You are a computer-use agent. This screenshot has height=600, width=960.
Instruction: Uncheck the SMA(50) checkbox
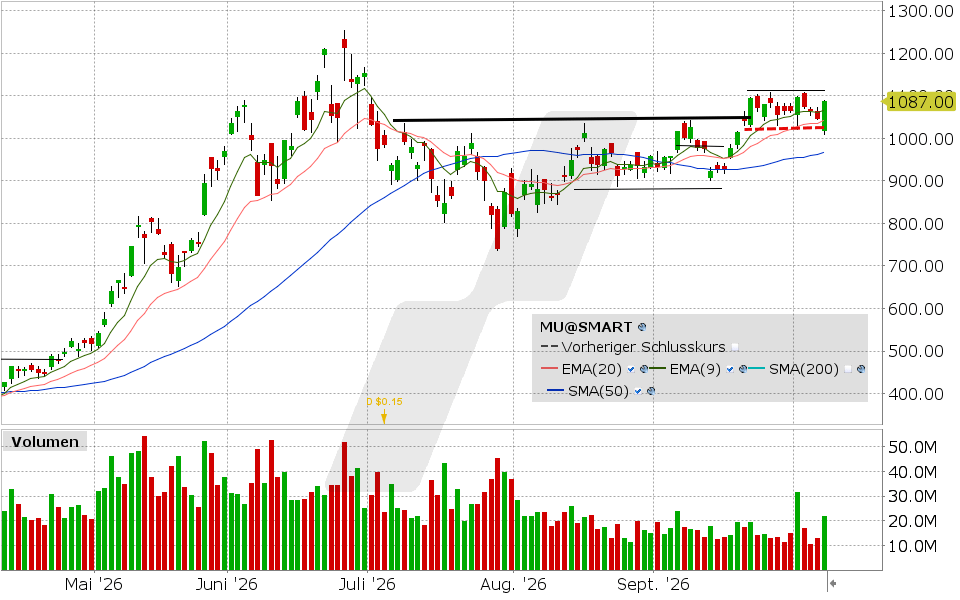(639, 391)
